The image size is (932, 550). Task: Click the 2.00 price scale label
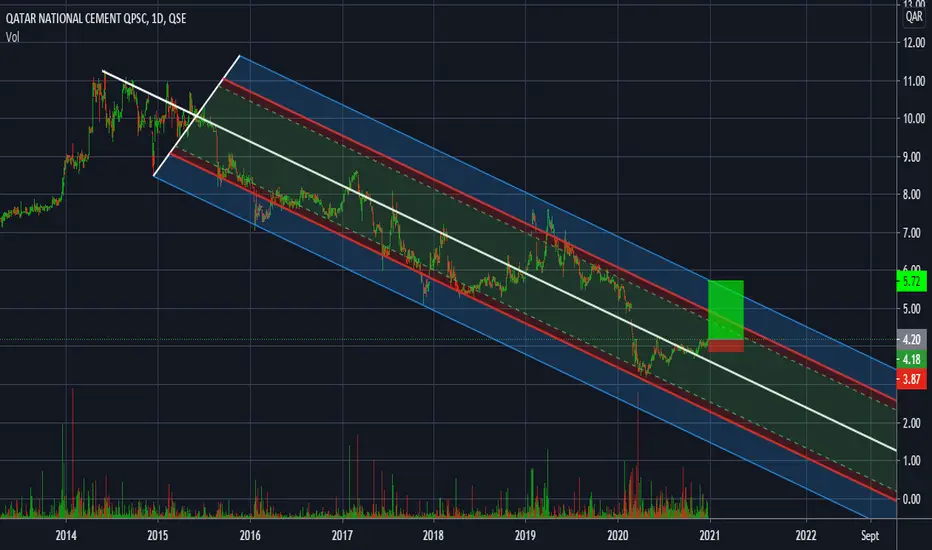[914, 423]
